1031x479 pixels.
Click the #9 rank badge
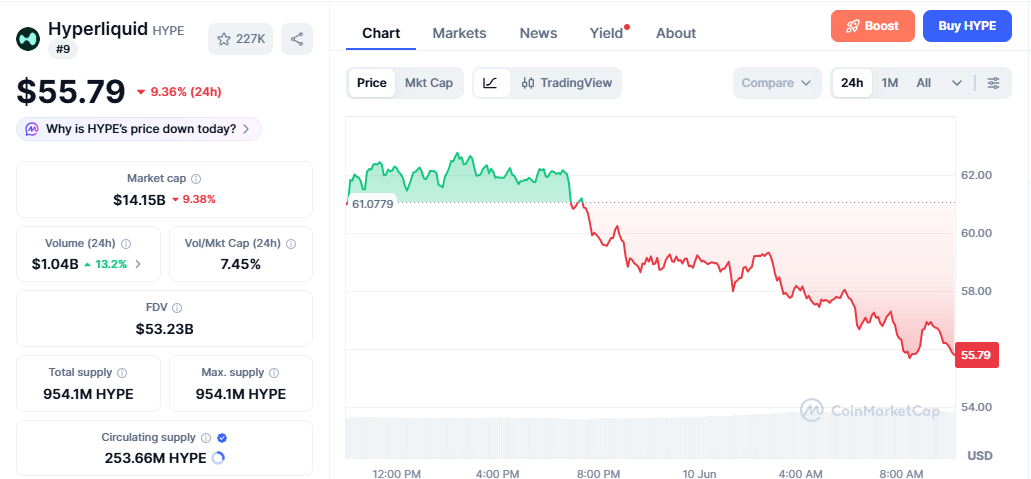point(63,49)
